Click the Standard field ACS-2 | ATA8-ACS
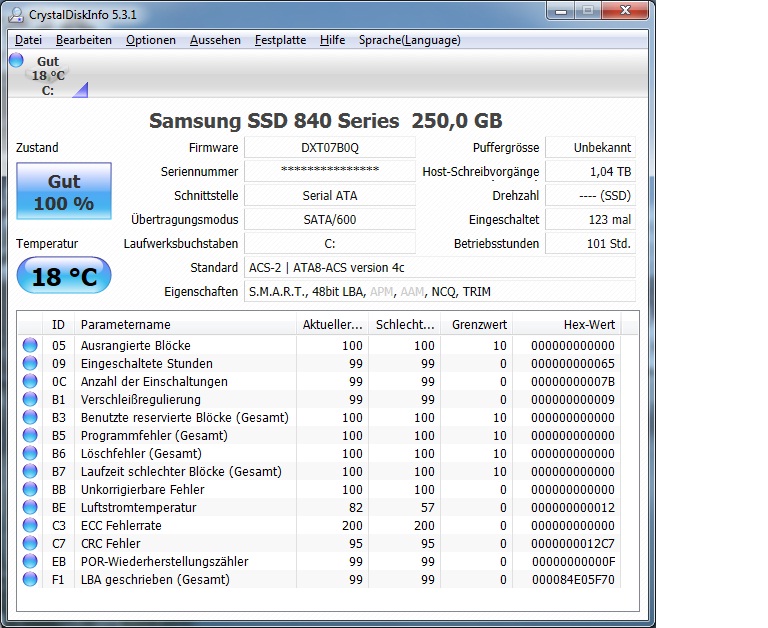The height and width of the screenshot is (628, 768). point(440,267)
